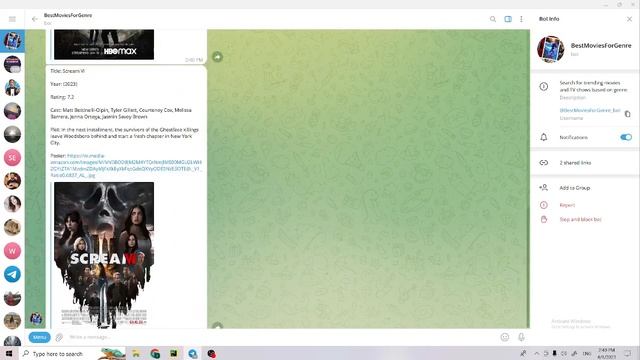
Task: Click the bot avatar beside the Scream message
Action: tap(36, 318)
